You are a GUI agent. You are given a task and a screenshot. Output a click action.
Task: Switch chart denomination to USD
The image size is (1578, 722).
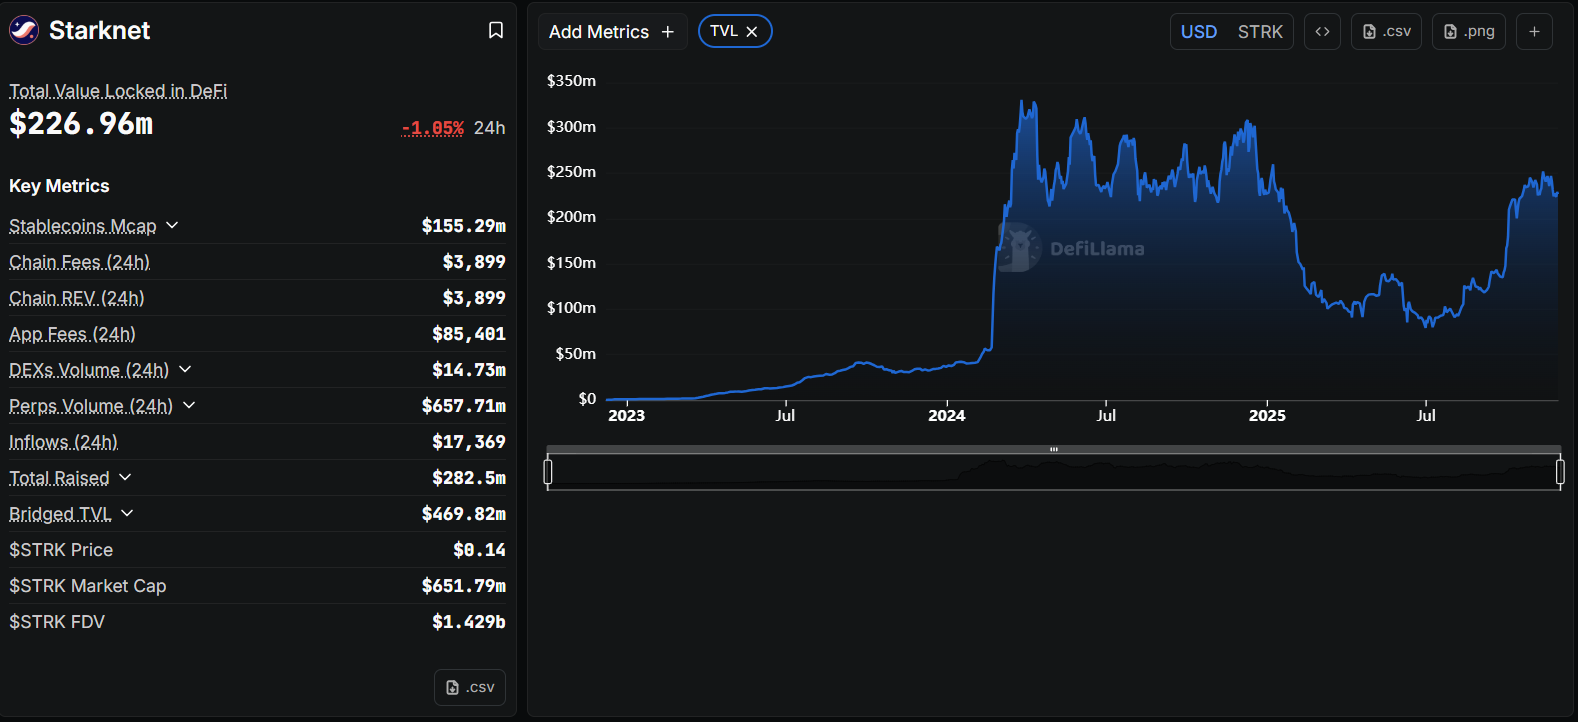(1199, 32)
